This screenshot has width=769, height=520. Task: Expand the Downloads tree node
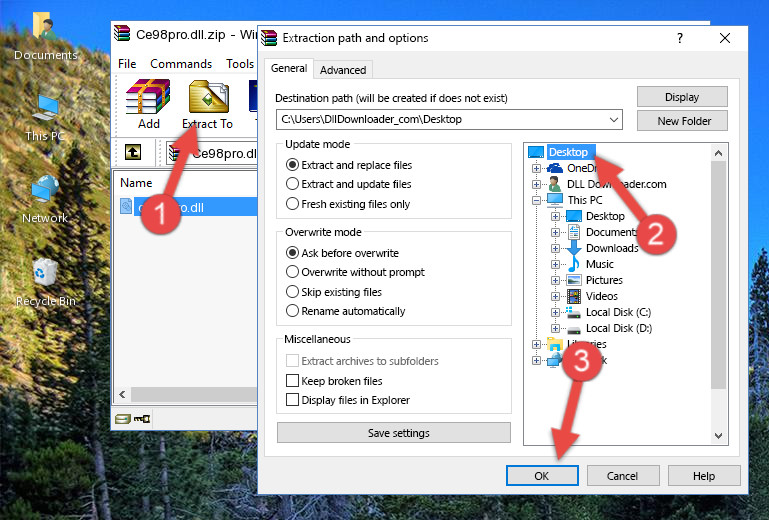pyautogui.click(x=555, y=248)
